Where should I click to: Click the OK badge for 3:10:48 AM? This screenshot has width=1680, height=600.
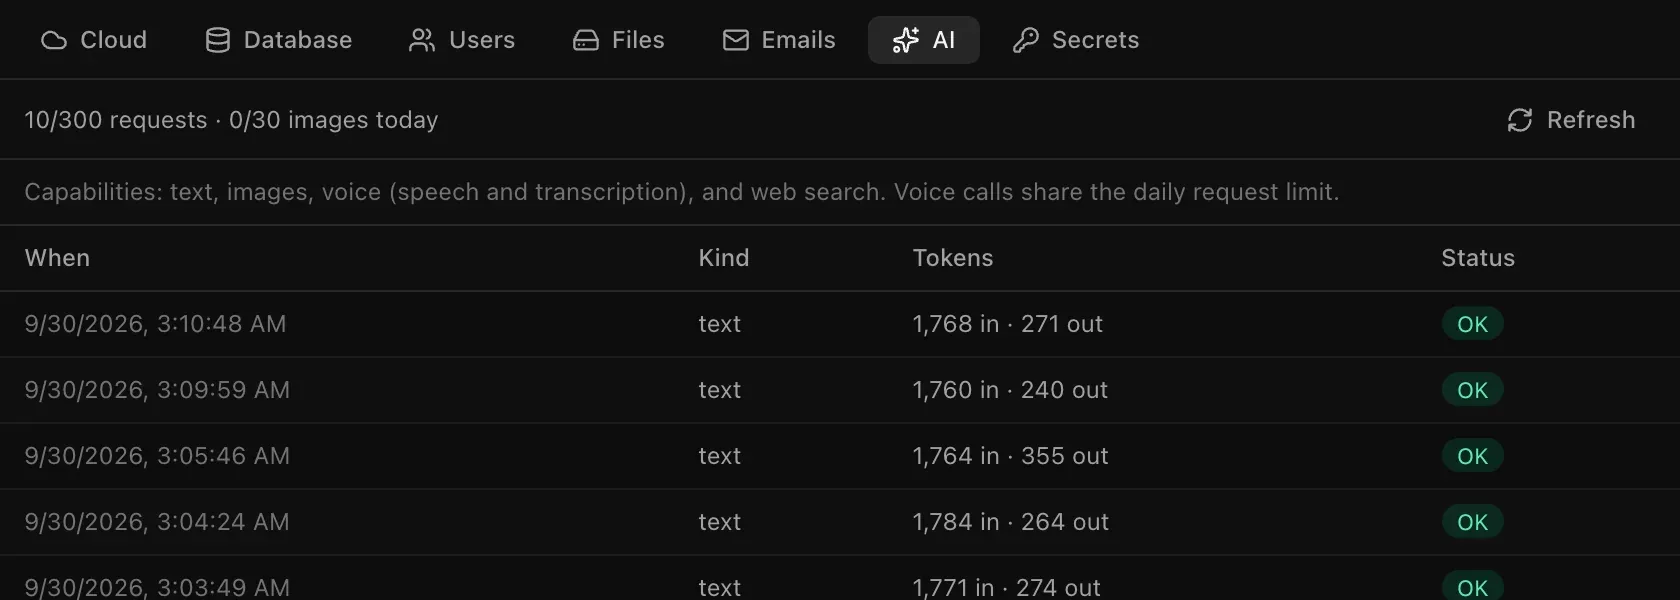[x=1472, y=324]
